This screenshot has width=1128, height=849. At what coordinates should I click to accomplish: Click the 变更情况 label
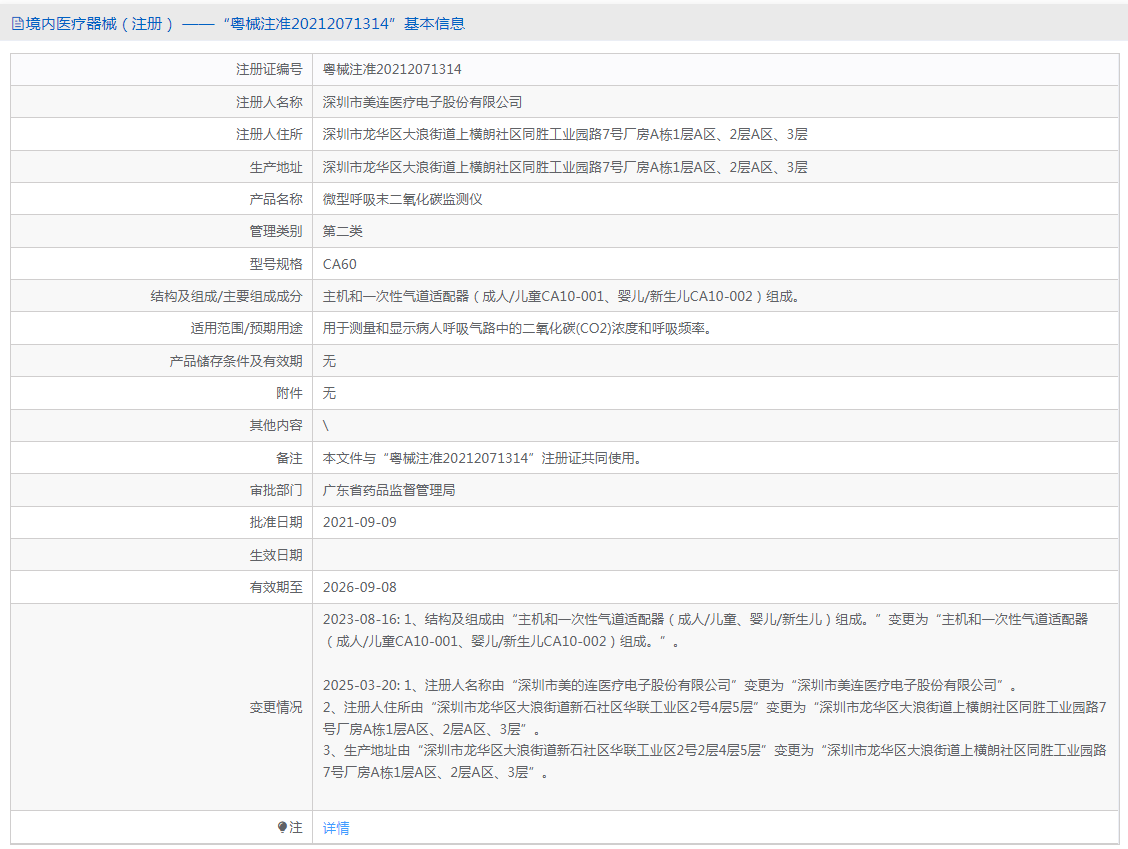tap(276, 707)
